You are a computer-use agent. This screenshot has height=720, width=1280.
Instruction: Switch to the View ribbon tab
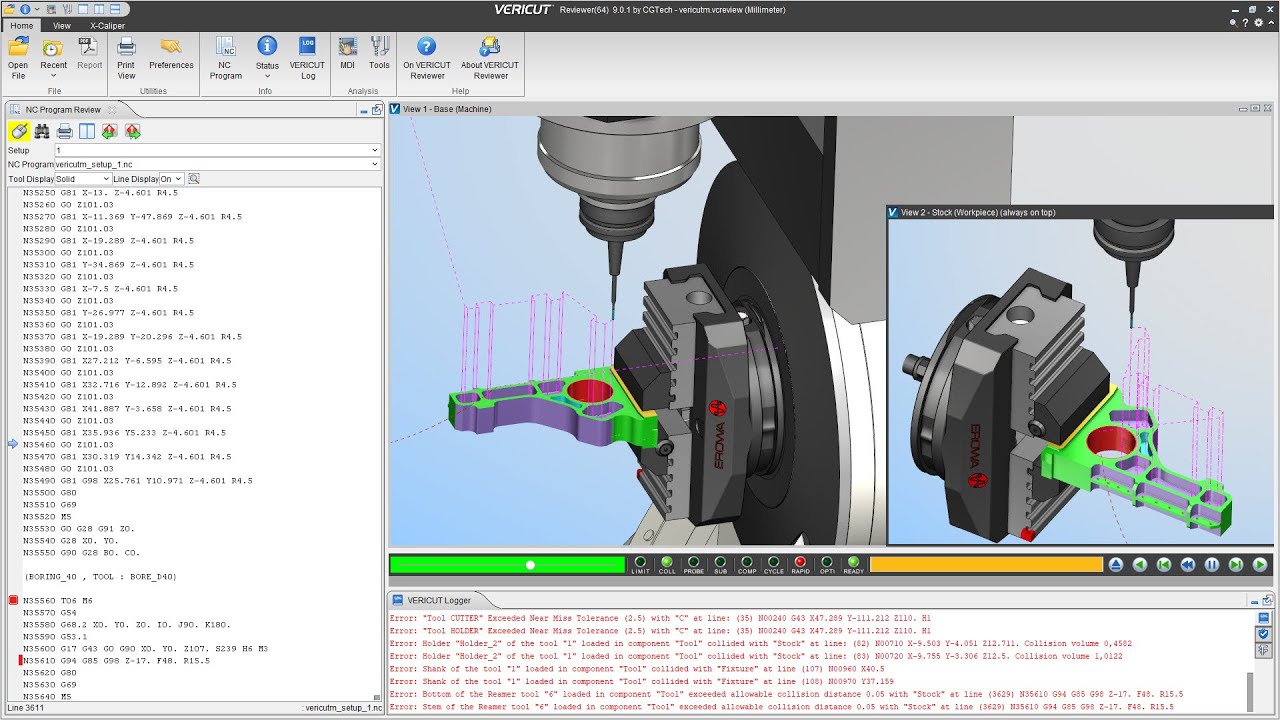[62, 25]
